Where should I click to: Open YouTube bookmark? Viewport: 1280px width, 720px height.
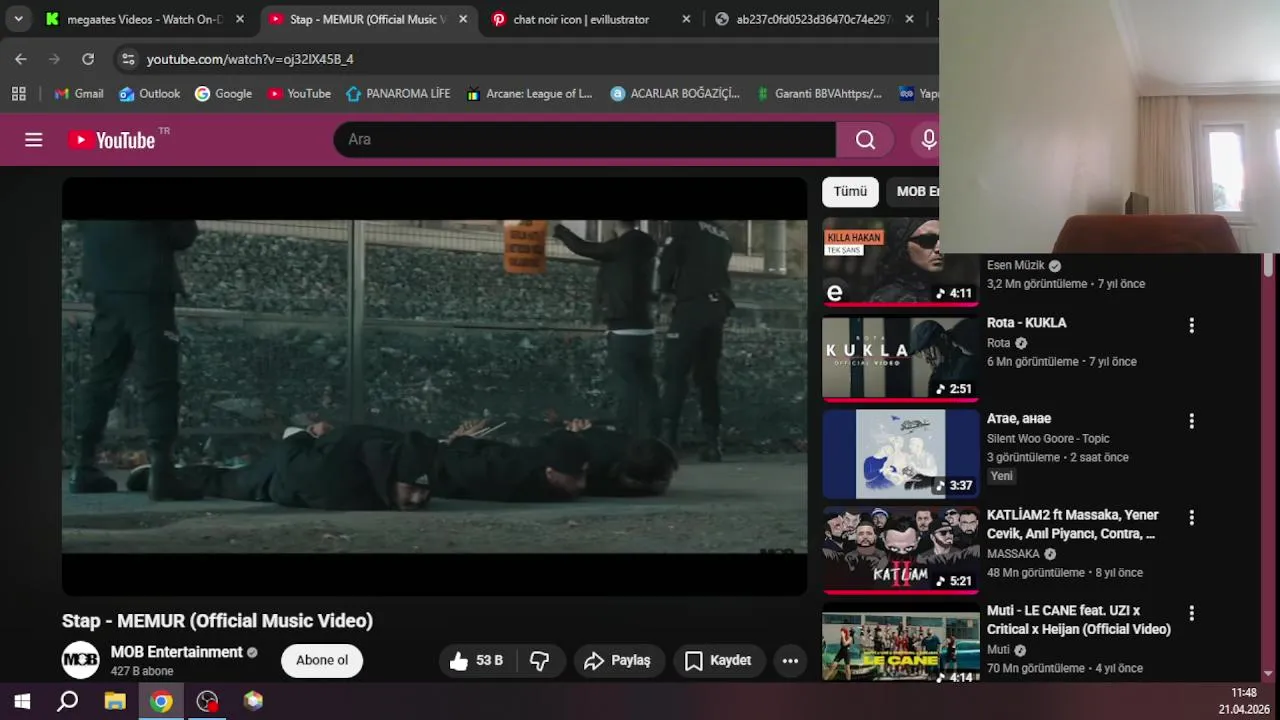[x=299, y=93]
